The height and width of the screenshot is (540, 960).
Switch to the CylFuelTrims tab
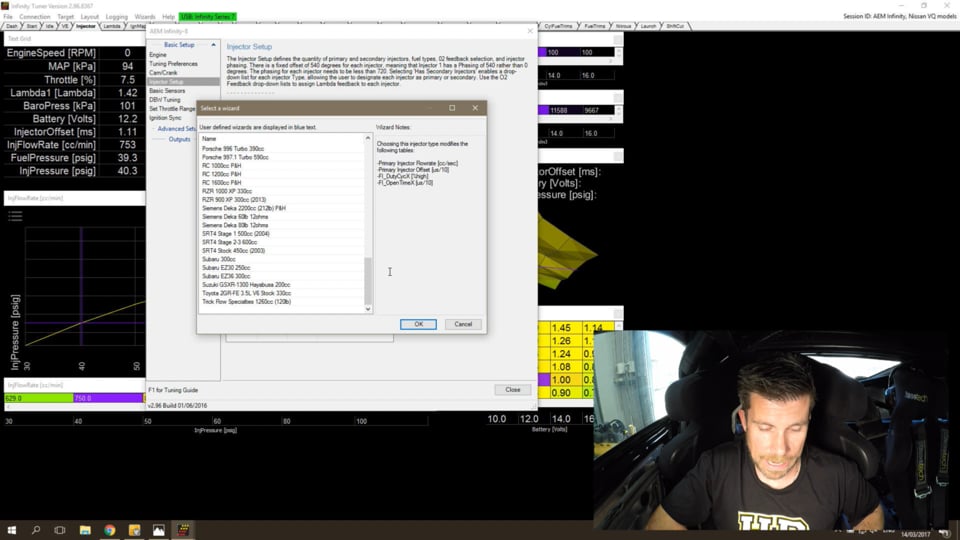click(558, 26)
